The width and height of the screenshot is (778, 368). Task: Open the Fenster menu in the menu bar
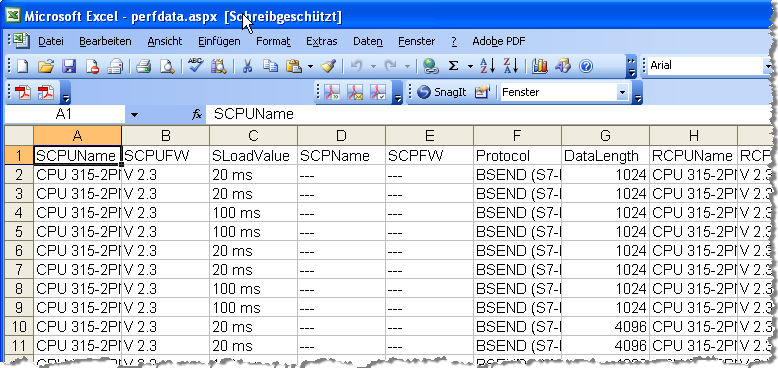tap(416, 41)
